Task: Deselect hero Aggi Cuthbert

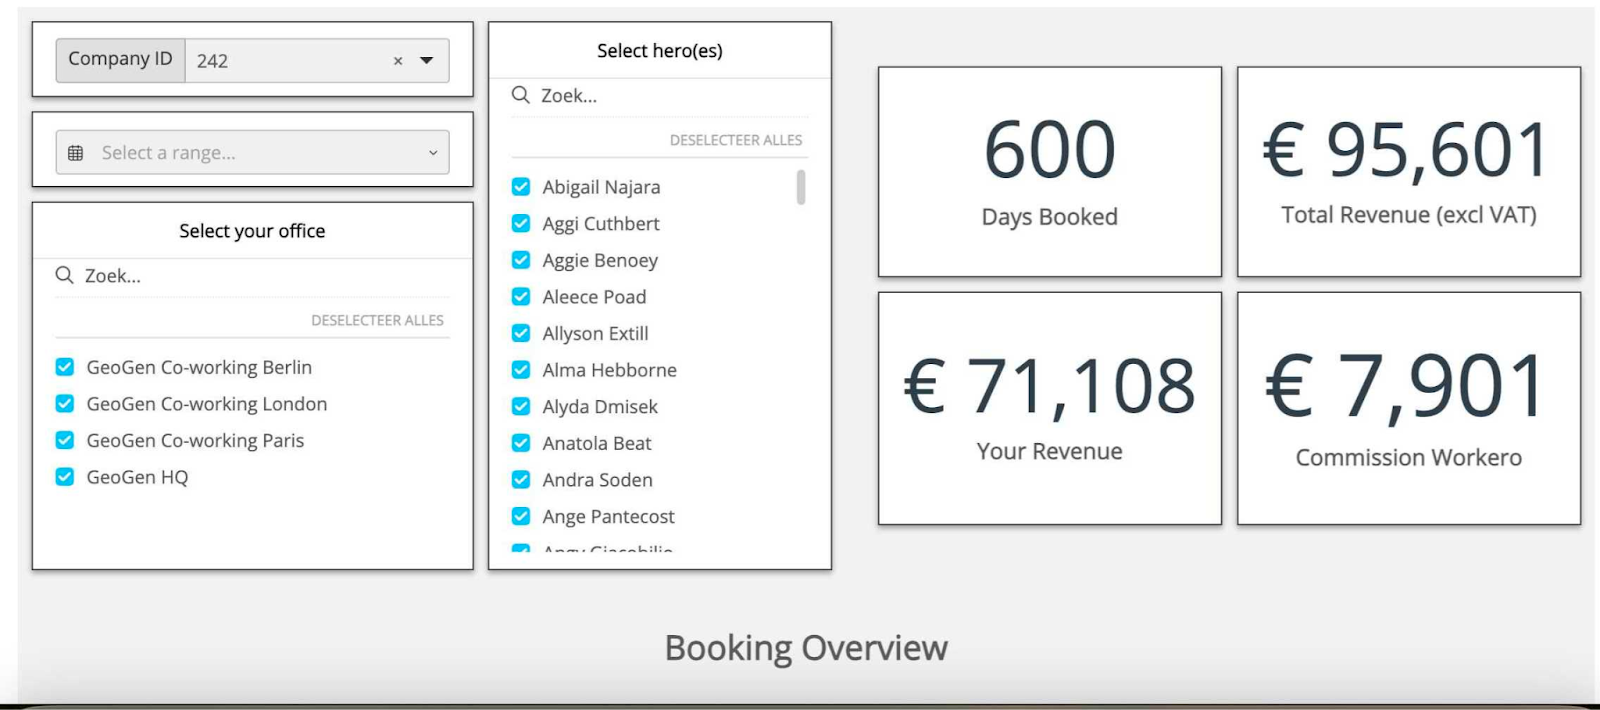Action: point(521,224)
